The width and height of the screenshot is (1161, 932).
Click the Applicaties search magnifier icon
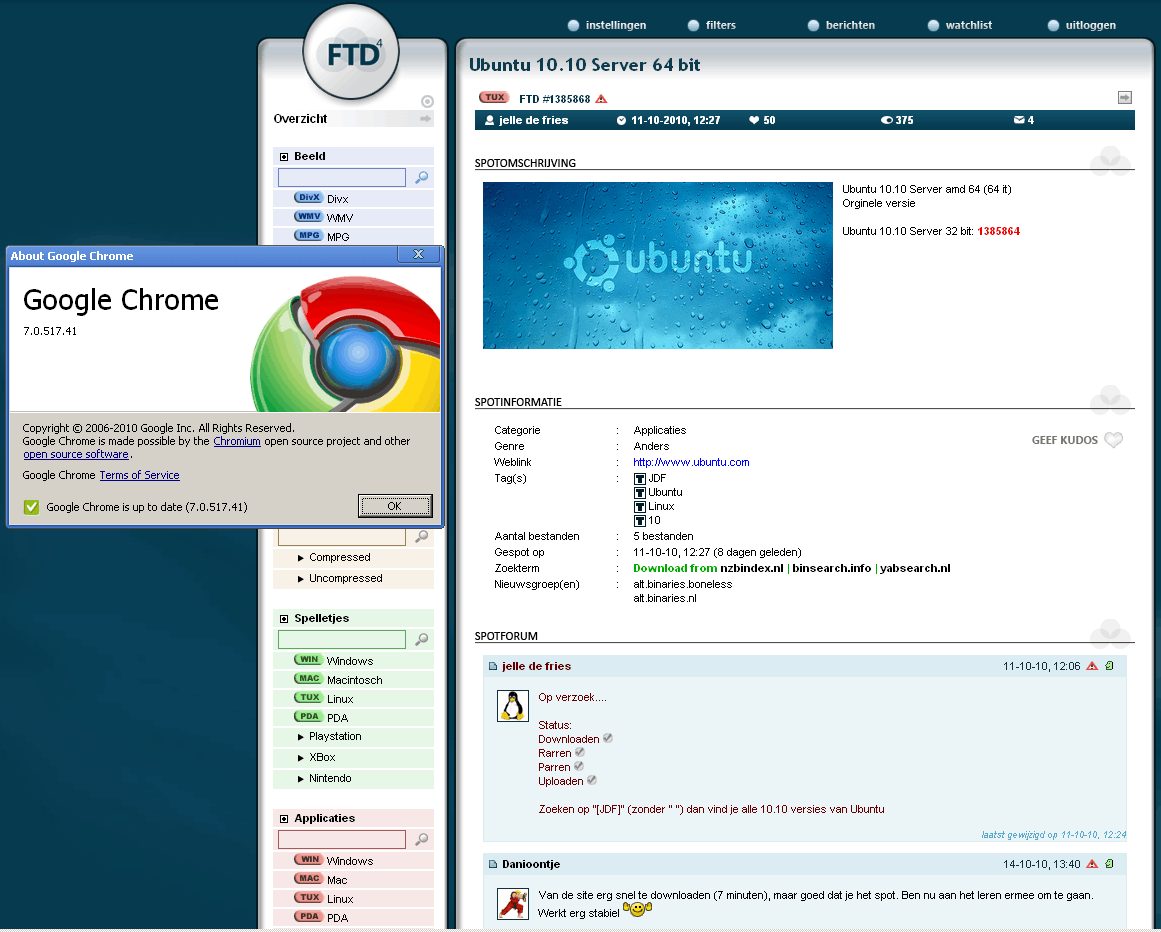click(421, 839)
